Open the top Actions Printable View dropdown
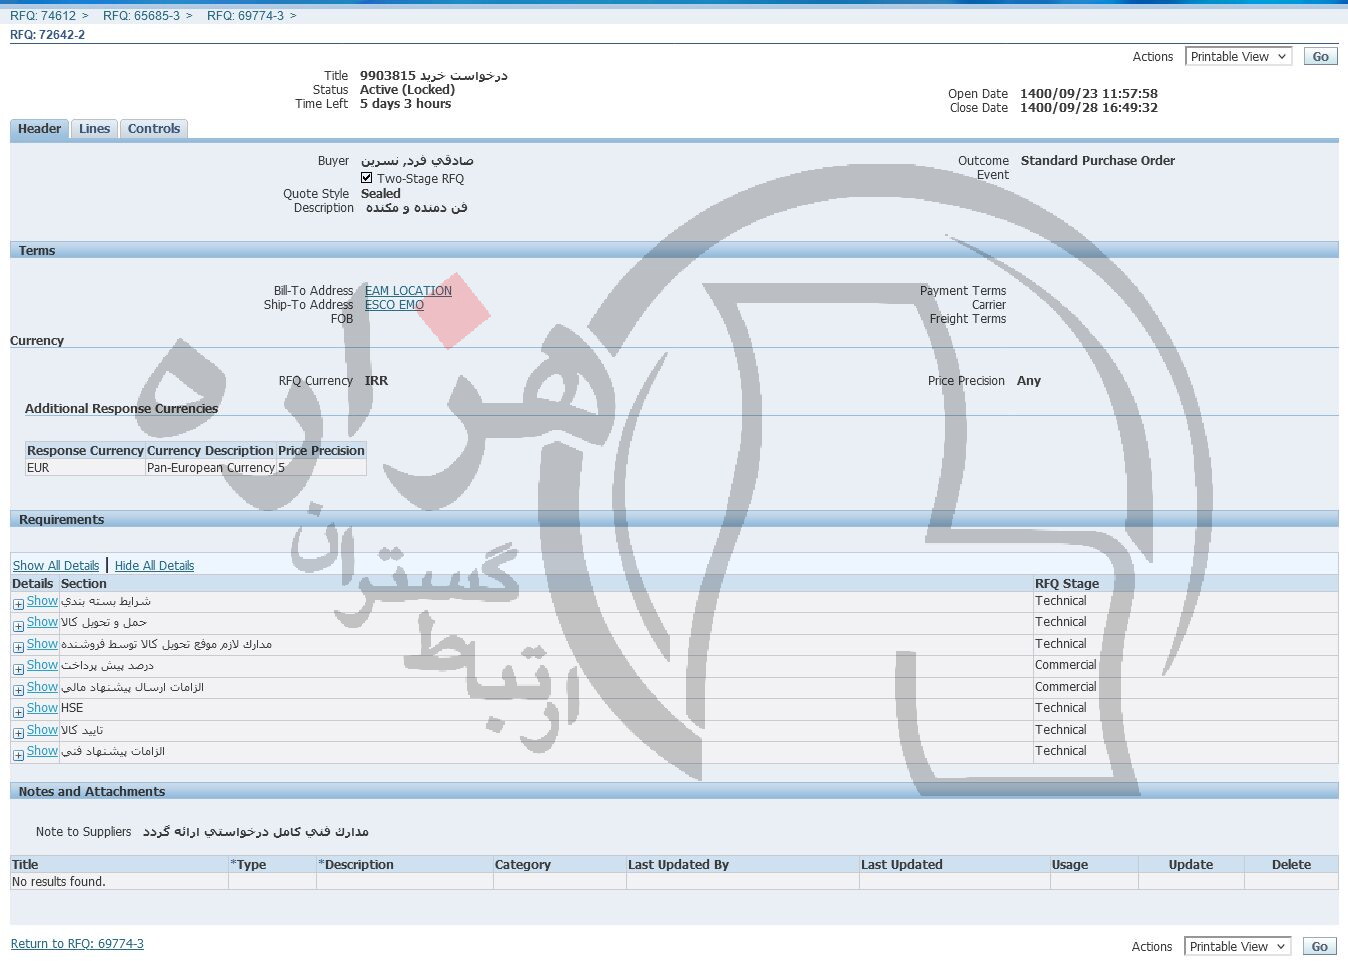This screenshot has width=1348, height=961. coord(1238,57)
